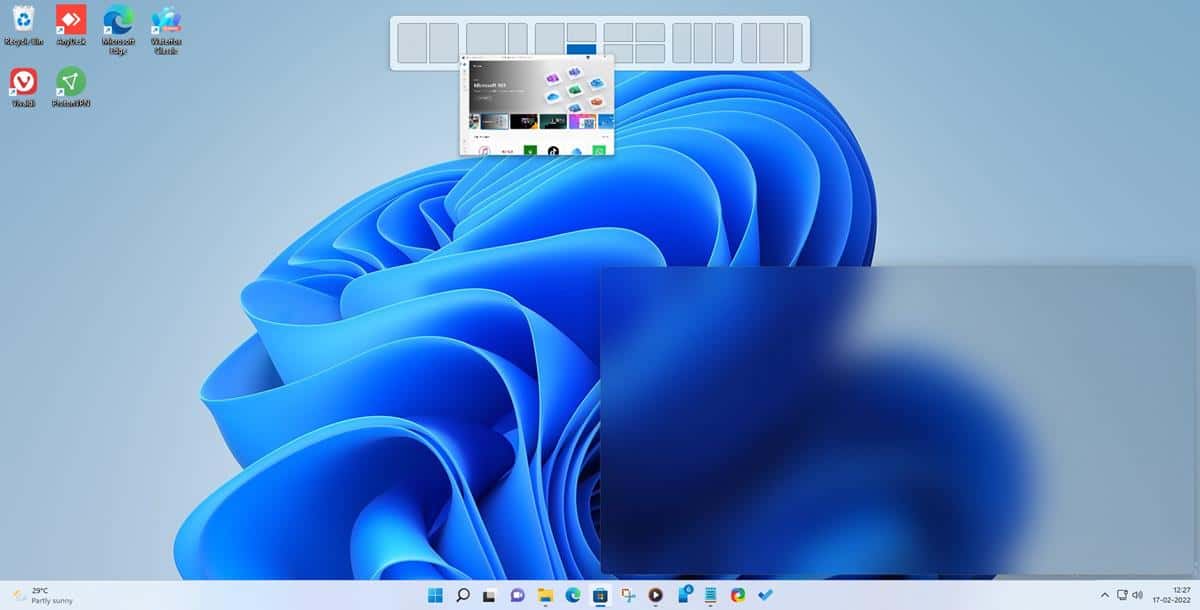Select top-right zone of the third snap layout
The image size is (1200, 610).
tap(581, 32)
